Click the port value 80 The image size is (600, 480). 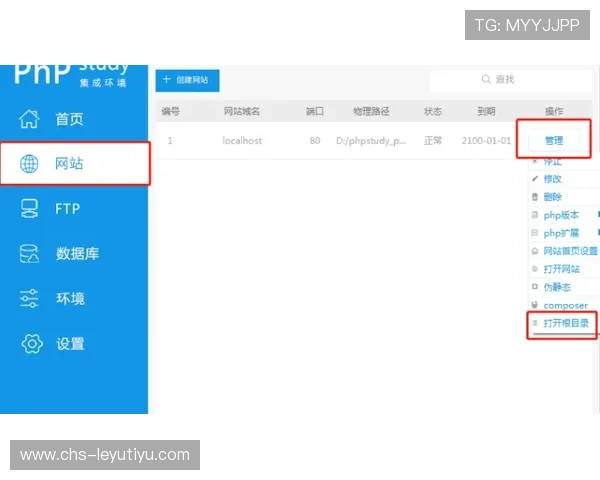point(315,140)
